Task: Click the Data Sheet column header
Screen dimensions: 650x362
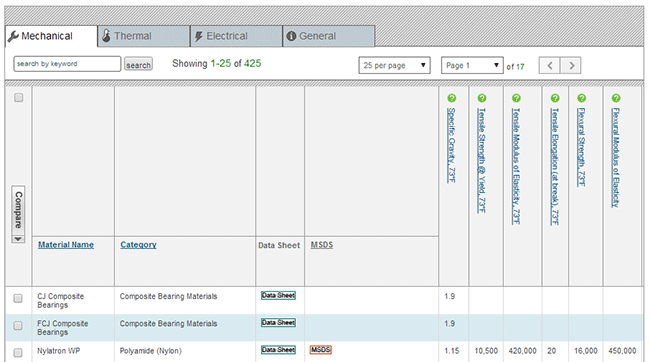Action: point(279,245)
